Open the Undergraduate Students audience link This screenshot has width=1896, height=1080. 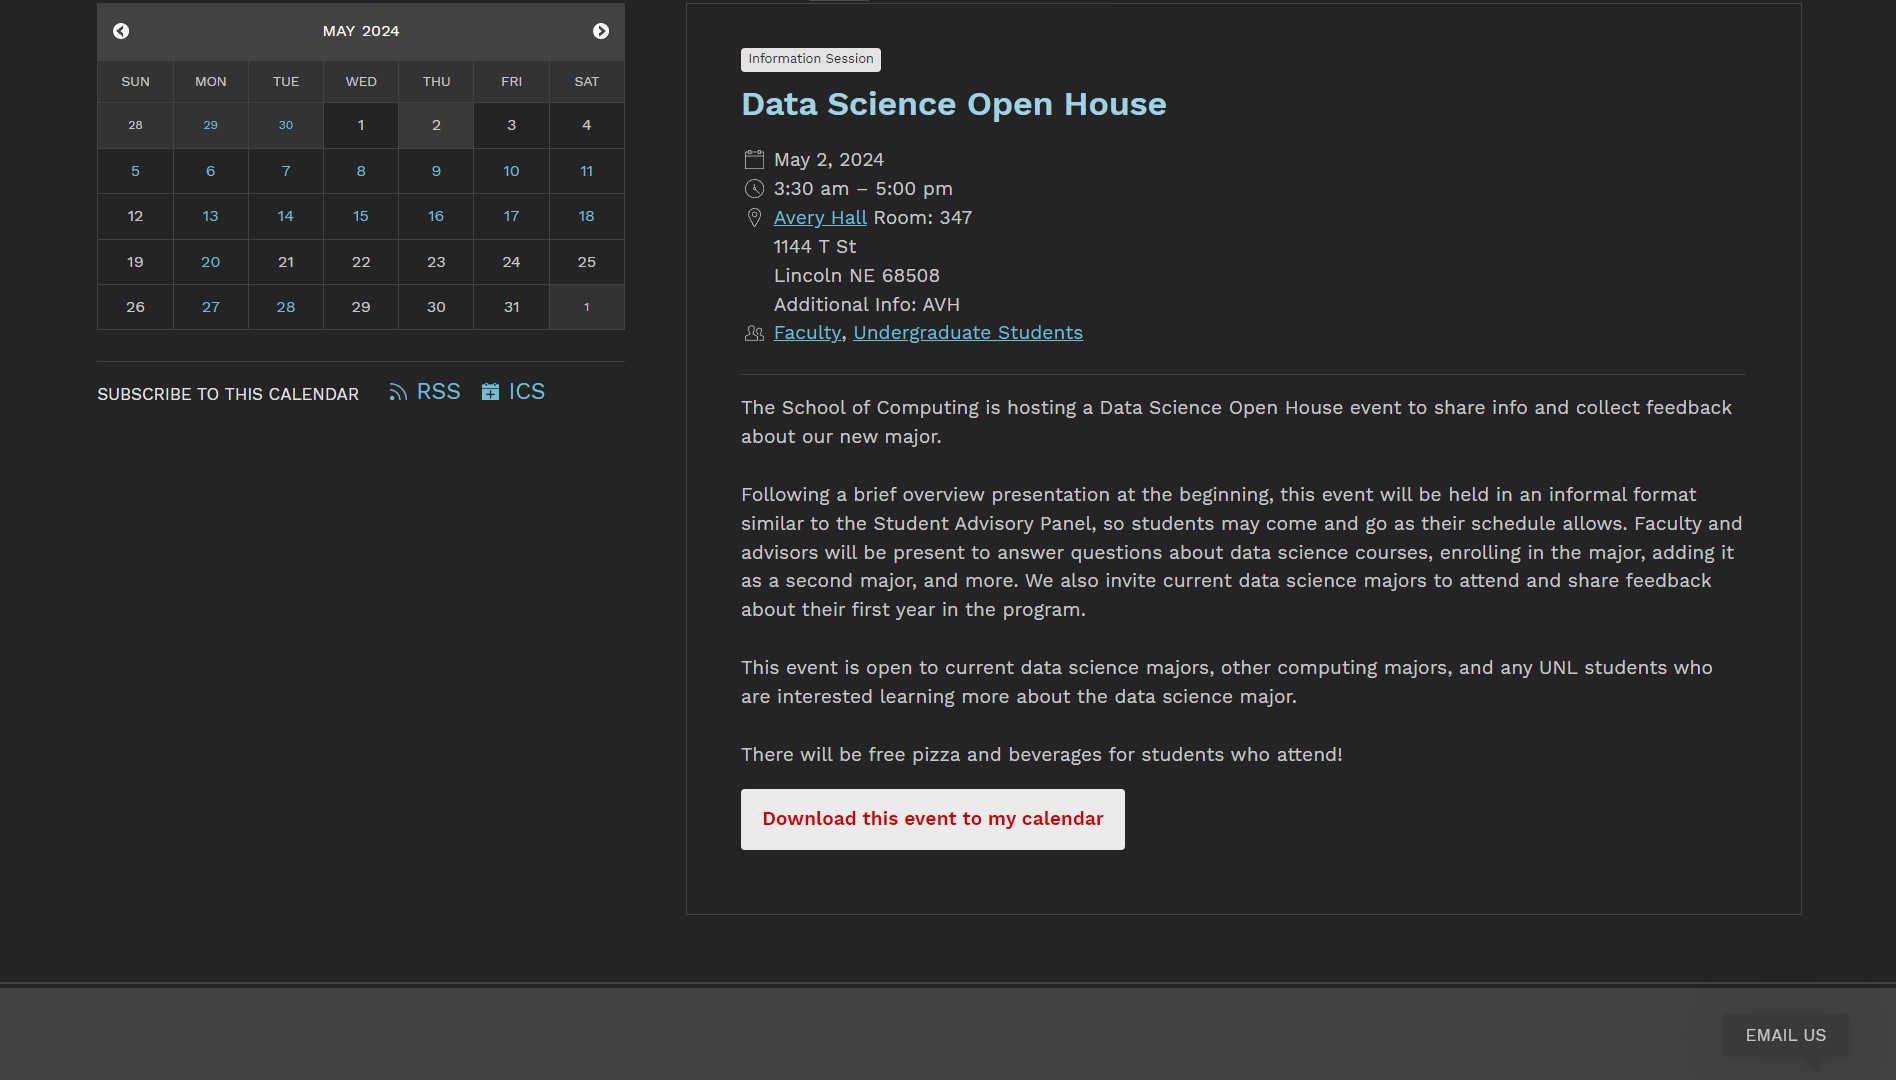click(x=967, y=333)
